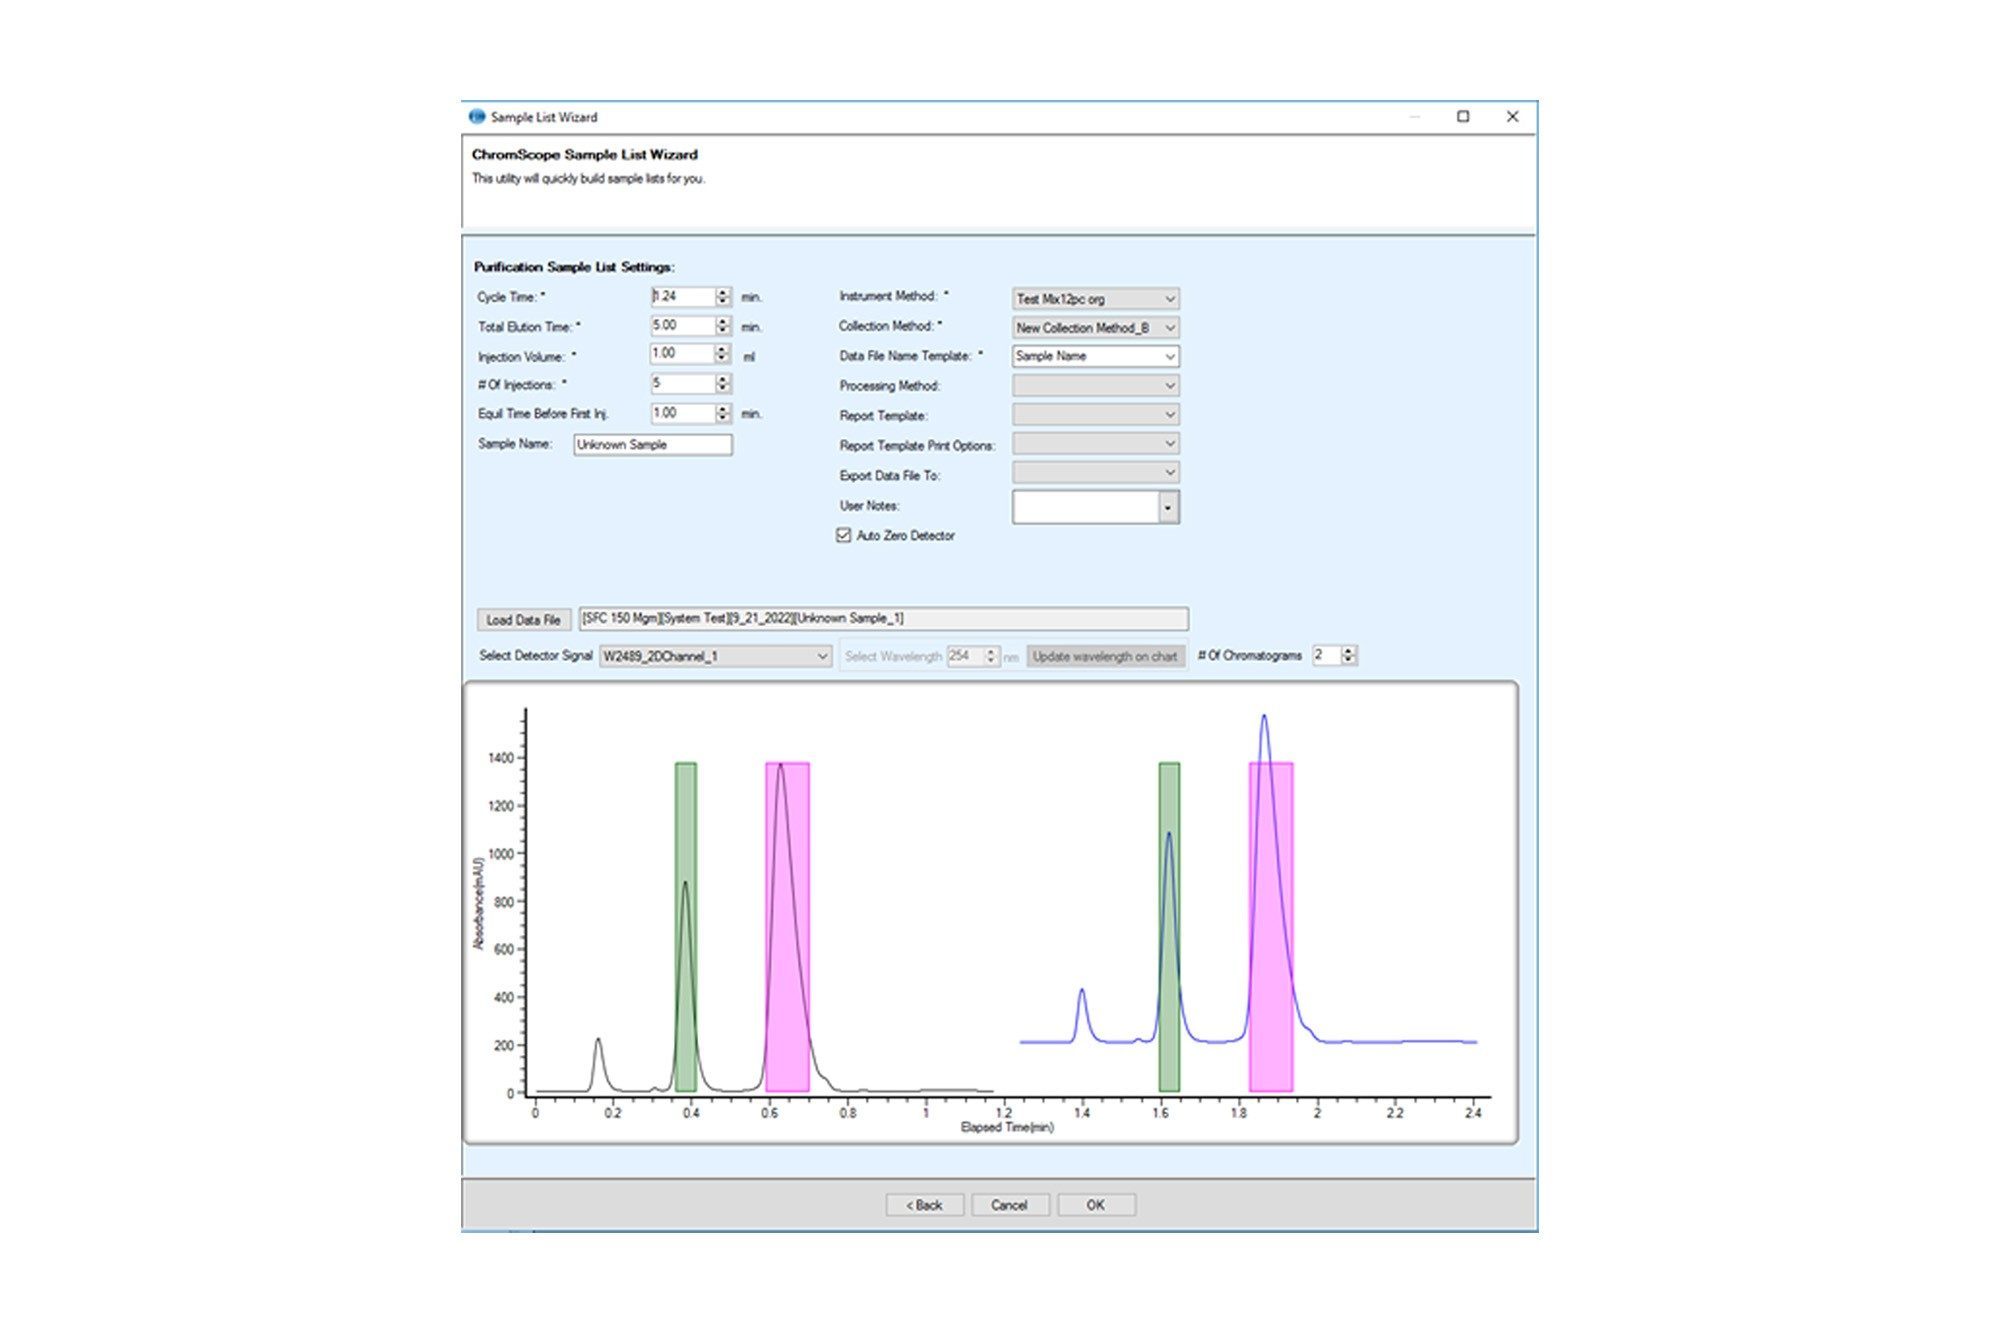Click the Sample Name text field
Image resolution: width=2000 pixels, height=1333 pixels.
(653, 445)
